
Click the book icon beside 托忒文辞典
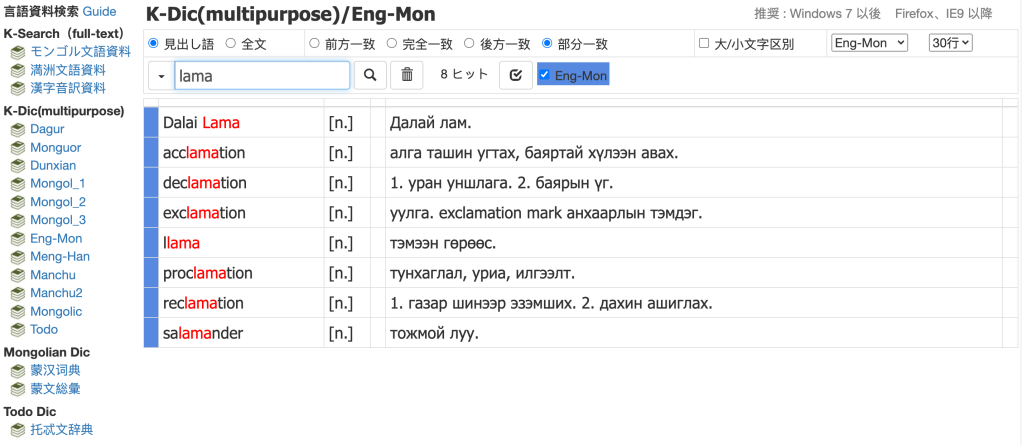pos(17,430)
